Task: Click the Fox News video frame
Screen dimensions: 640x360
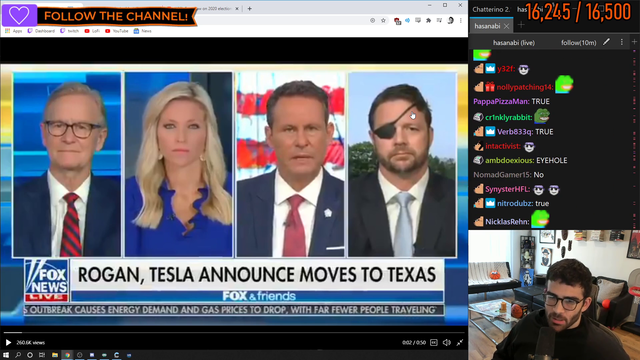Action: pyautogui.click(x=234, y=194)
